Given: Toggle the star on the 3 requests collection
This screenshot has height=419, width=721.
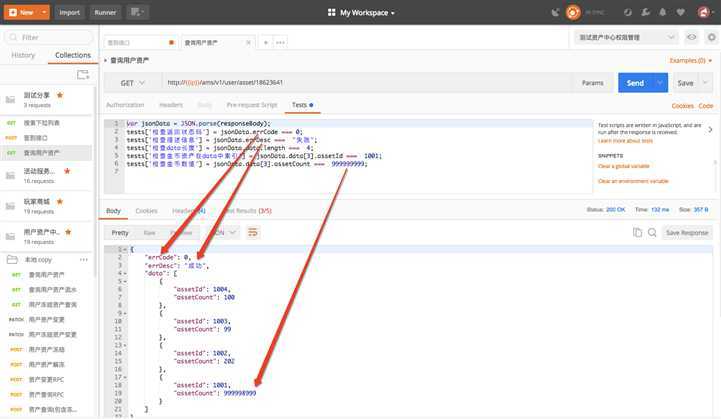Looking at the screenshot, I should pos(60,95).
